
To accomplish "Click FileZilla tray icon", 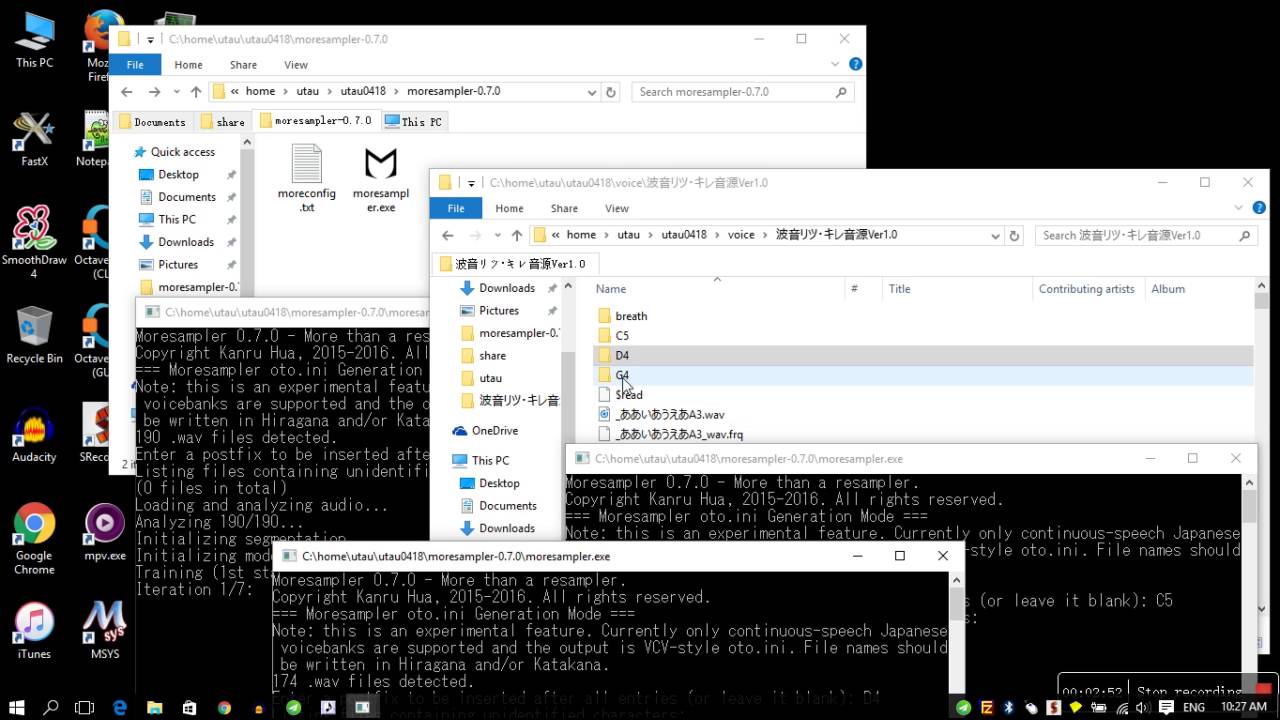I will pyautogui.click(x=986, y=707).
